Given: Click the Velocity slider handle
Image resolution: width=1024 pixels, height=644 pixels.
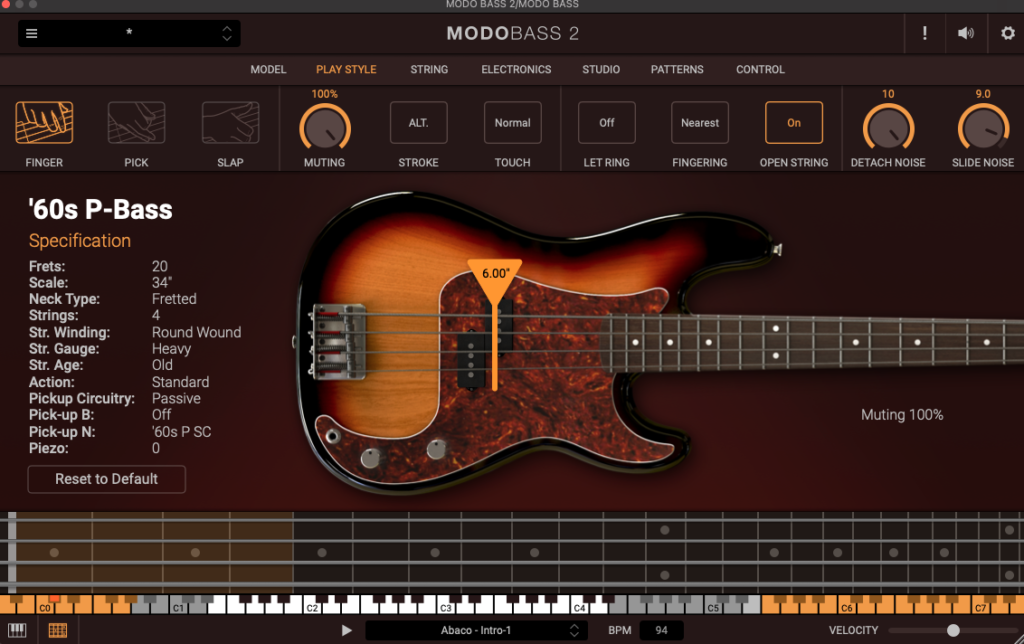Looking at the screenshot, I should click(x=953, y=630).
